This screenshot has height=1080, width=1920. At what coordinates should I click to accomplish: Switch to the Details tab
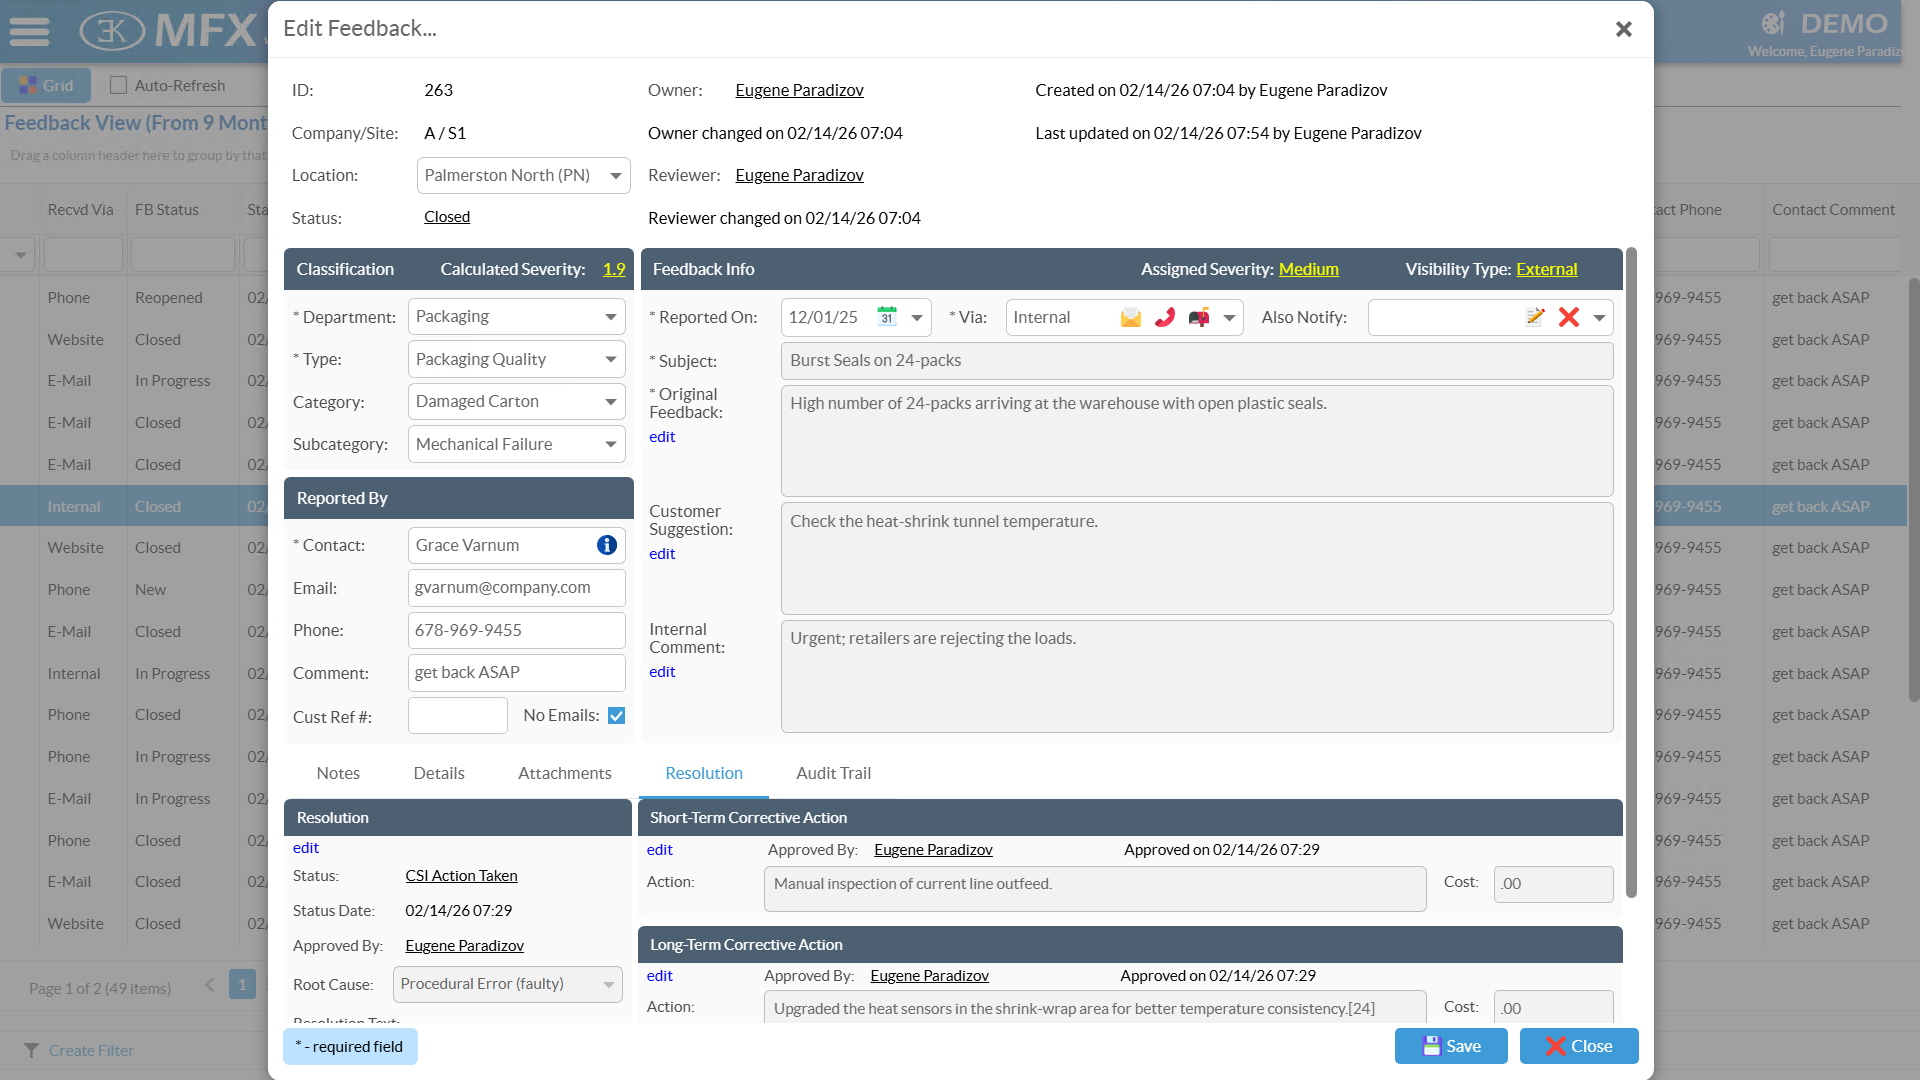(439, 773)
